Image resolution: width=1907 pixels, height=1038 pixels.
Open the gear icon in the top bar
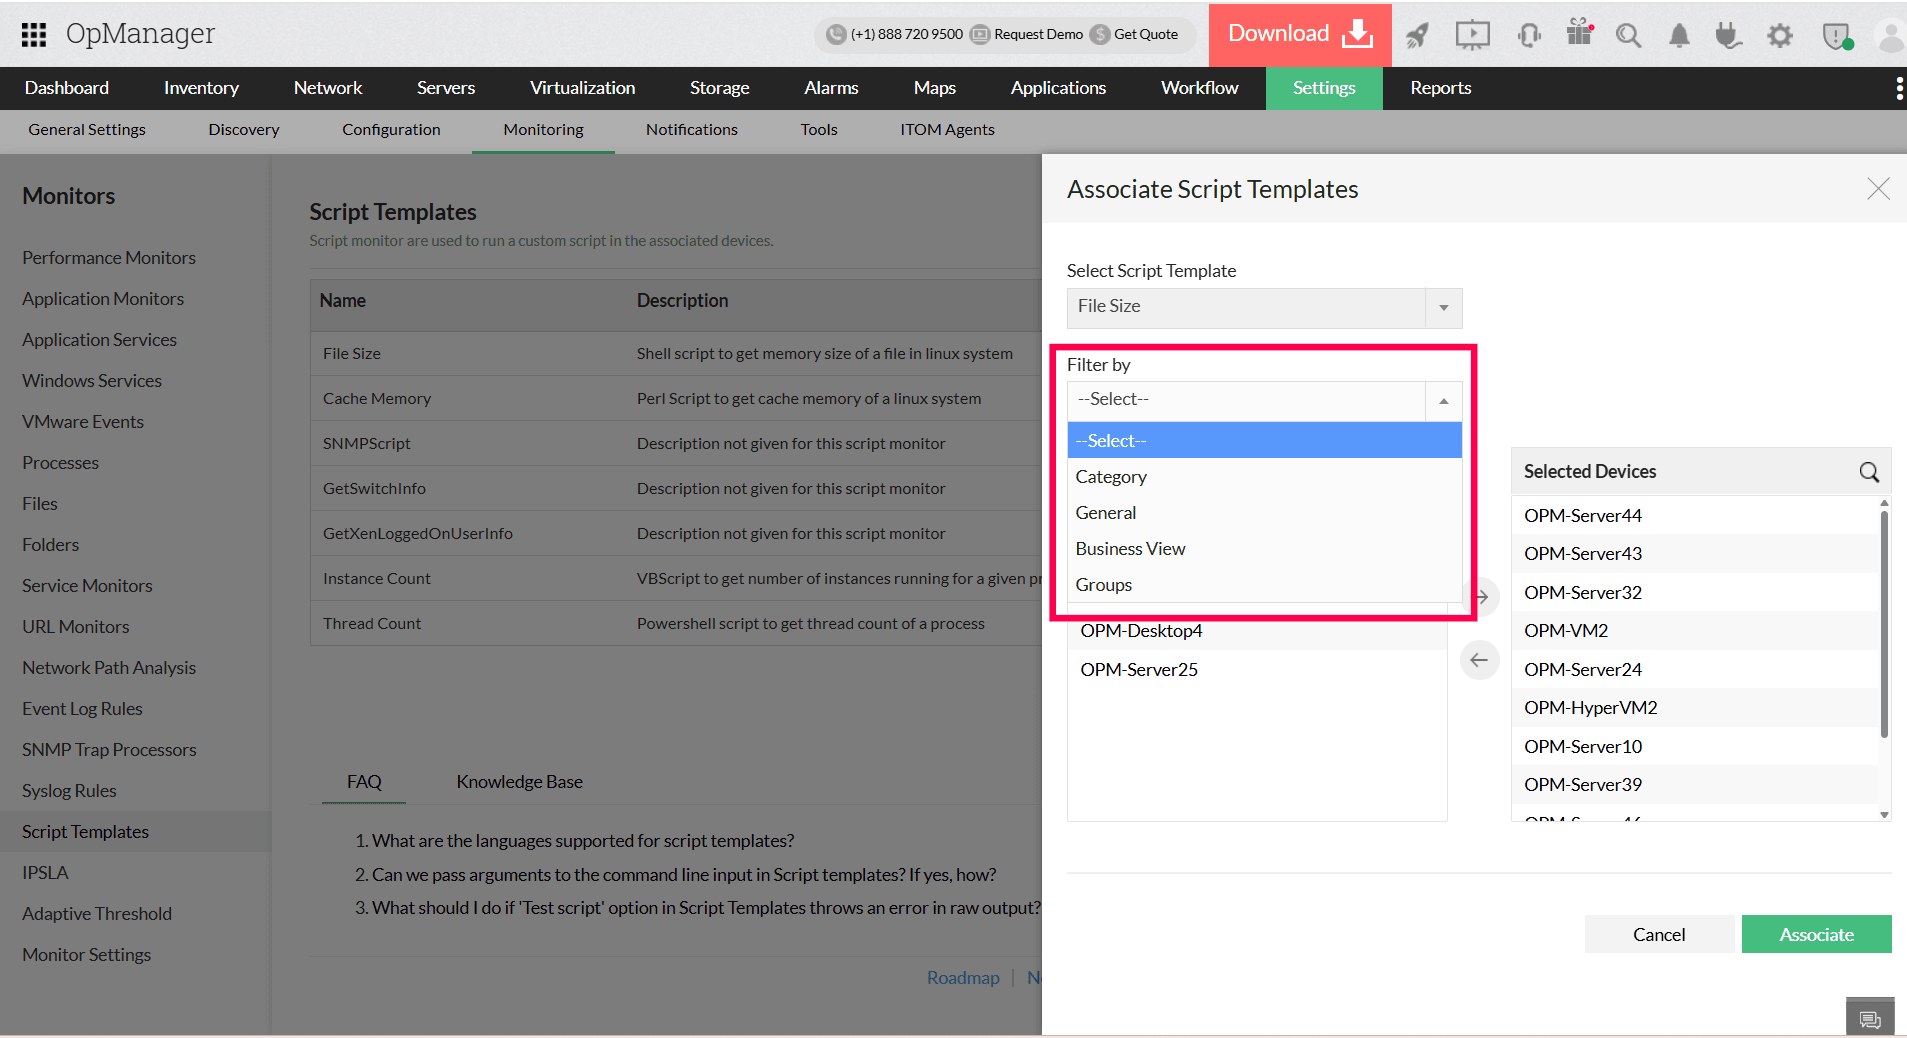coord(1780,36)
